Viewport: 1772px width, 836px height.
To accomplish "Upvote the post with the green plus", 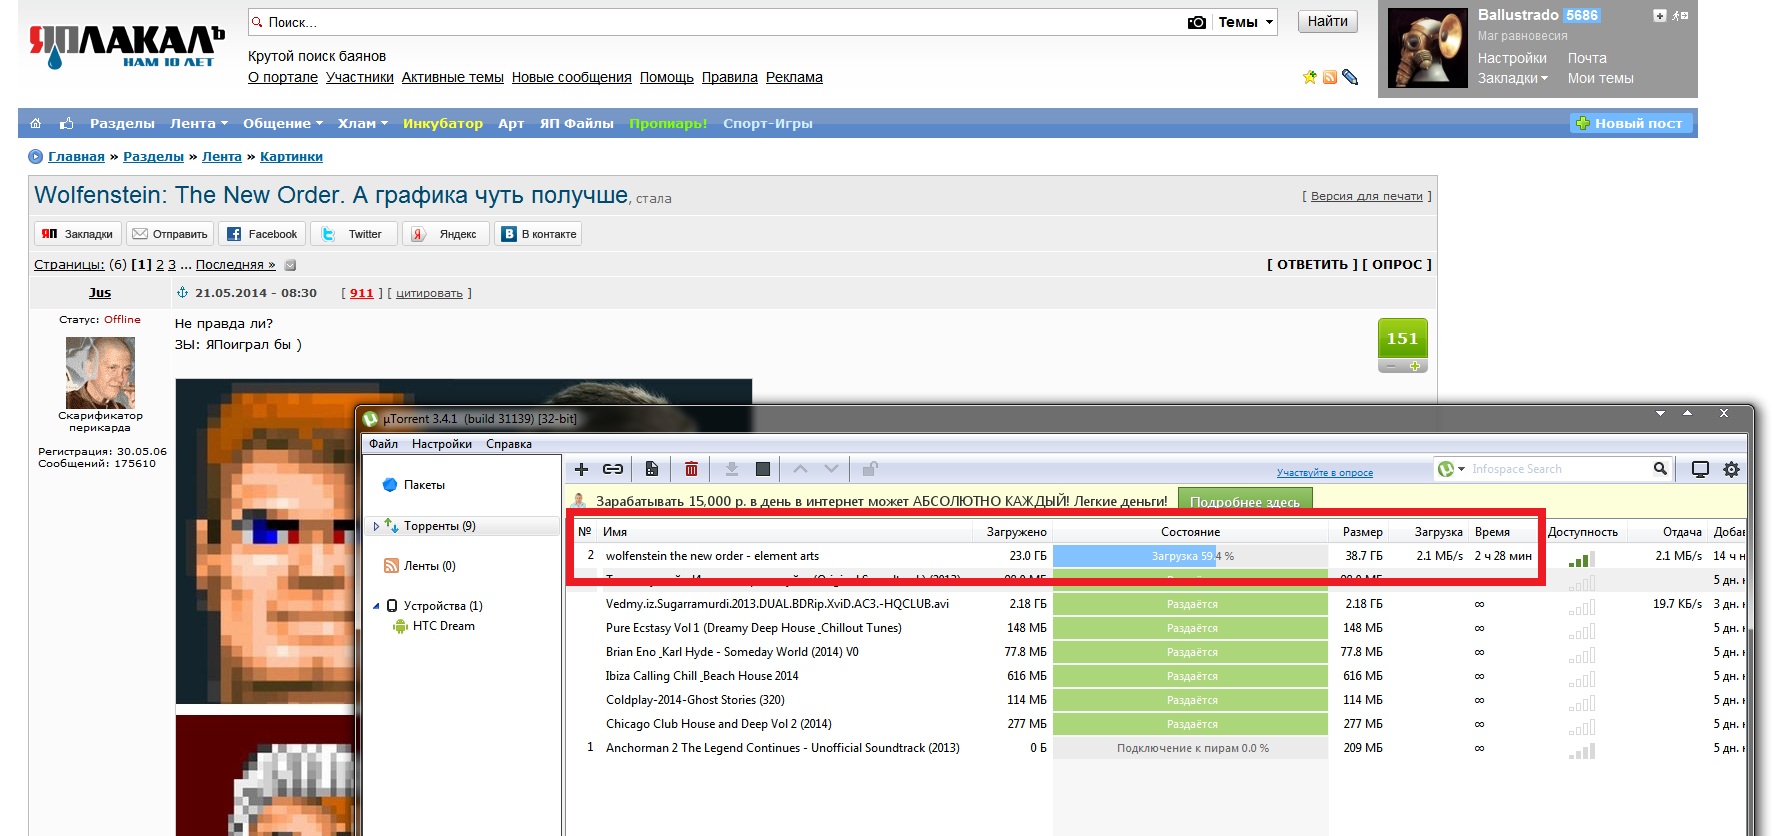I will [1415, 366].
